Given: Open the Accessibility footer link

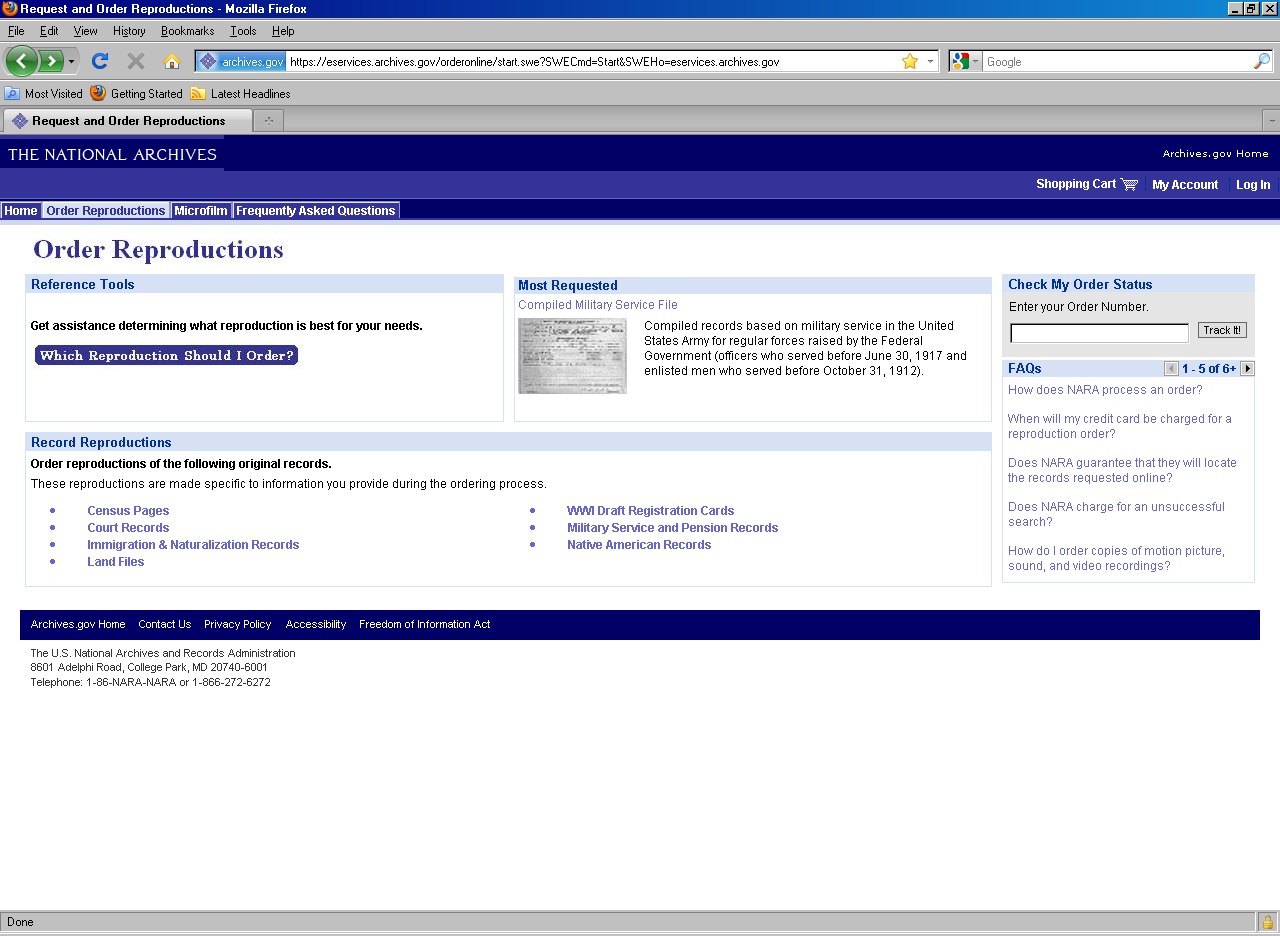Looking at the screenshot, I should (x=316, y=624).
